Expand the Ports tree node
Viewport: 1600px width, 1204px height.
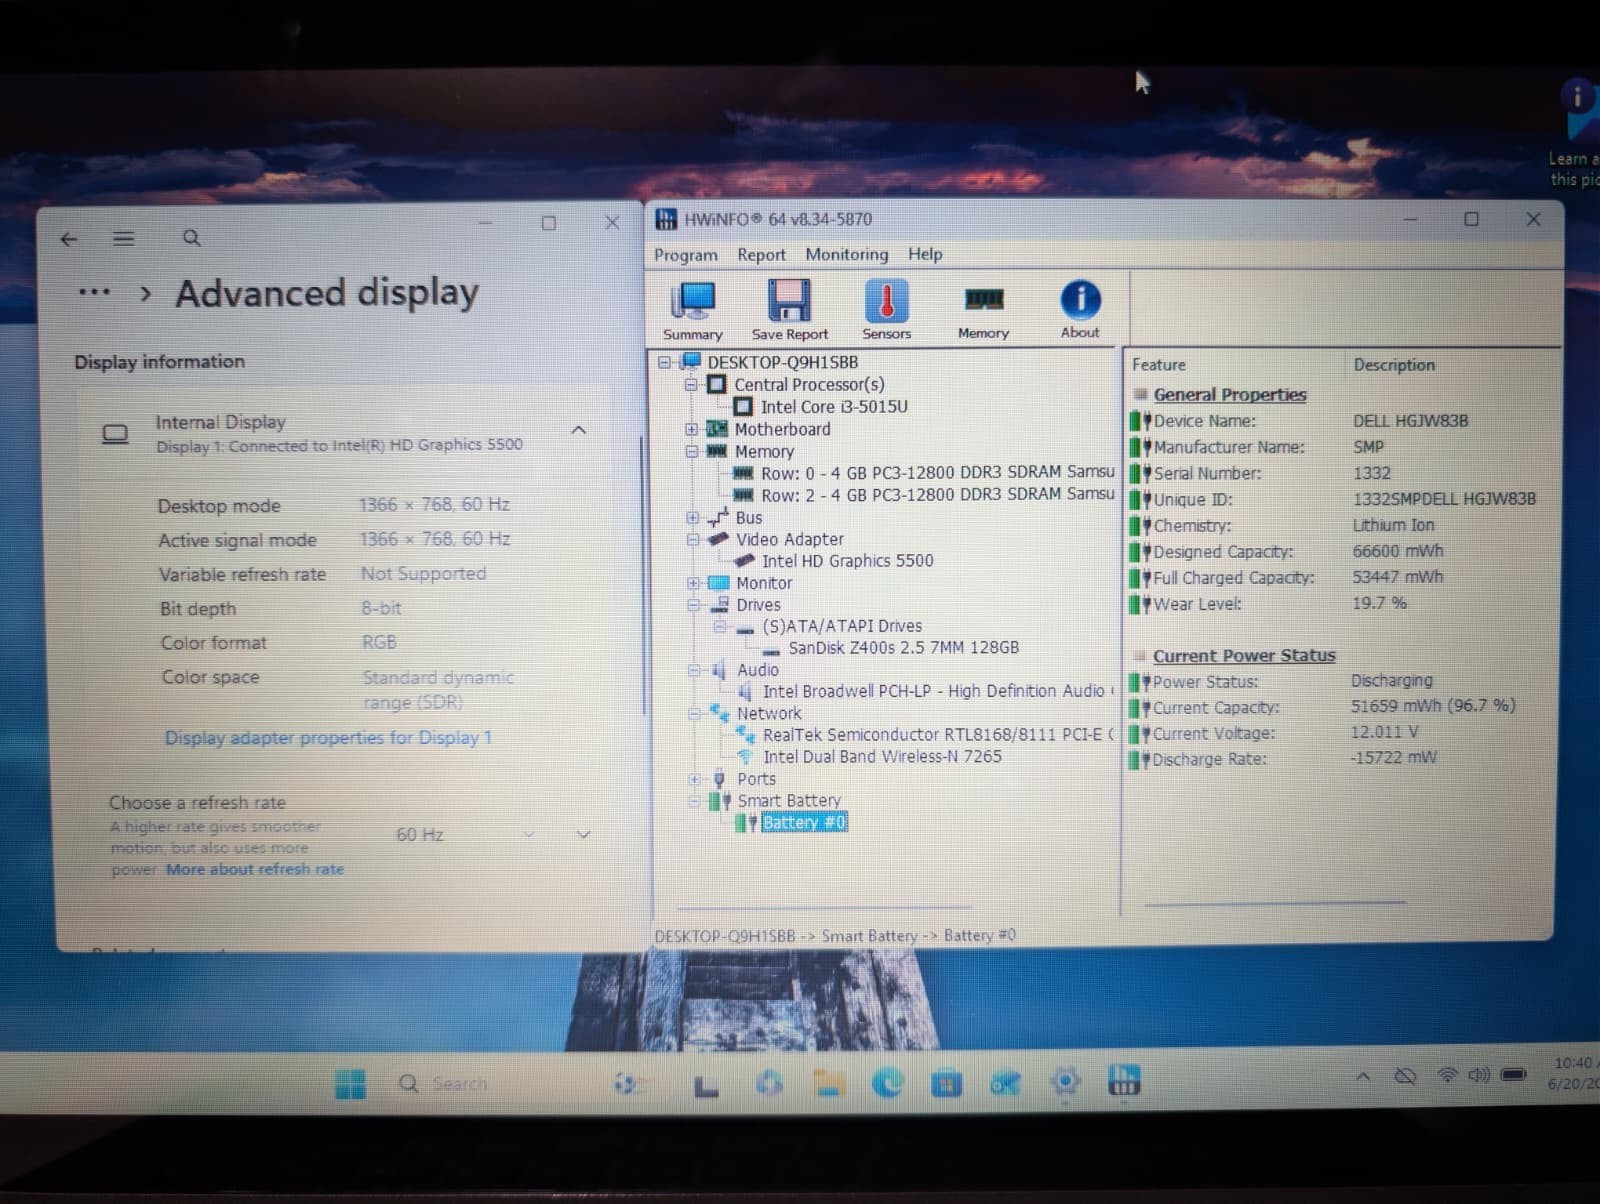(694, 779)
